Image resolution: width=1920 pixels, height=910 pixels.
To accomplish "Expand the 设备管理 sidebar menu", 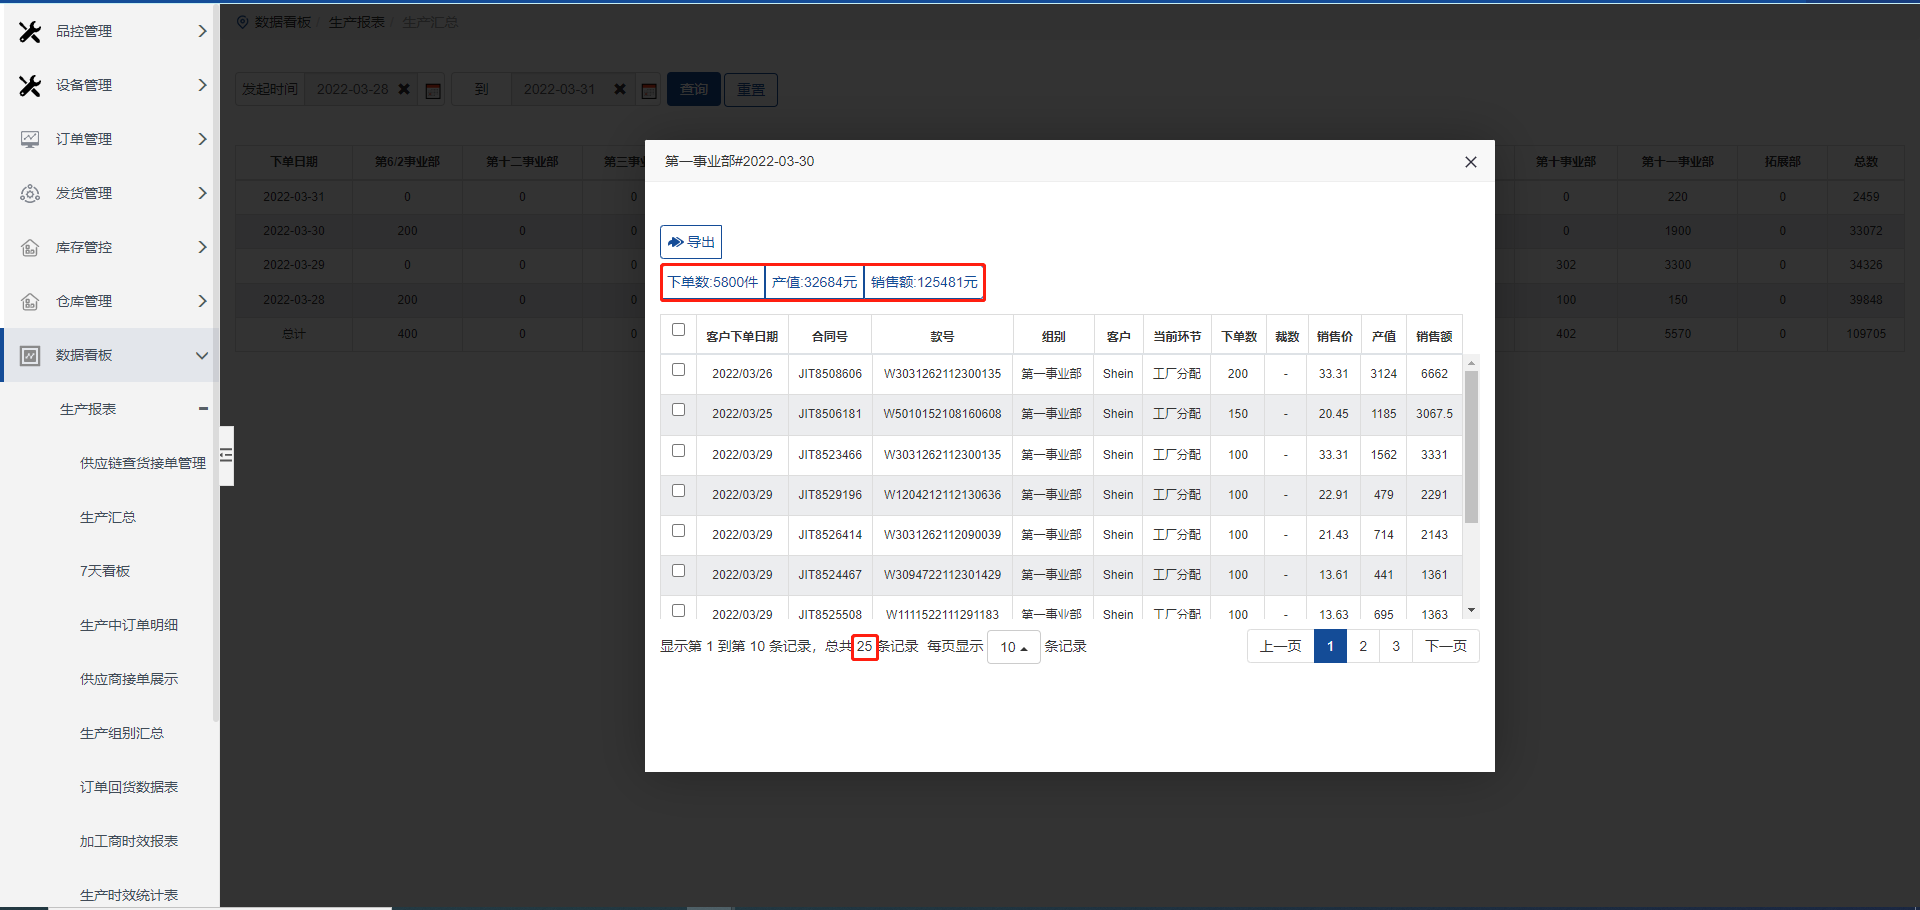I will click(x=202, y=85).
